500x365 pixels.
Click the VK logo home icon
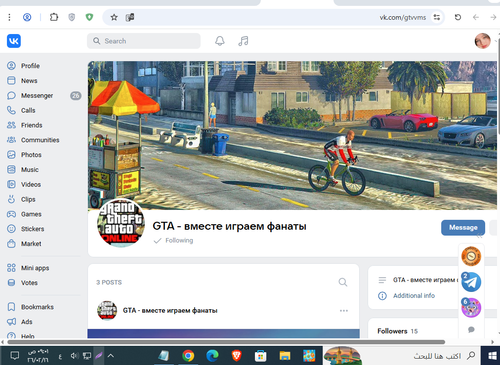(x=14, y=41)
